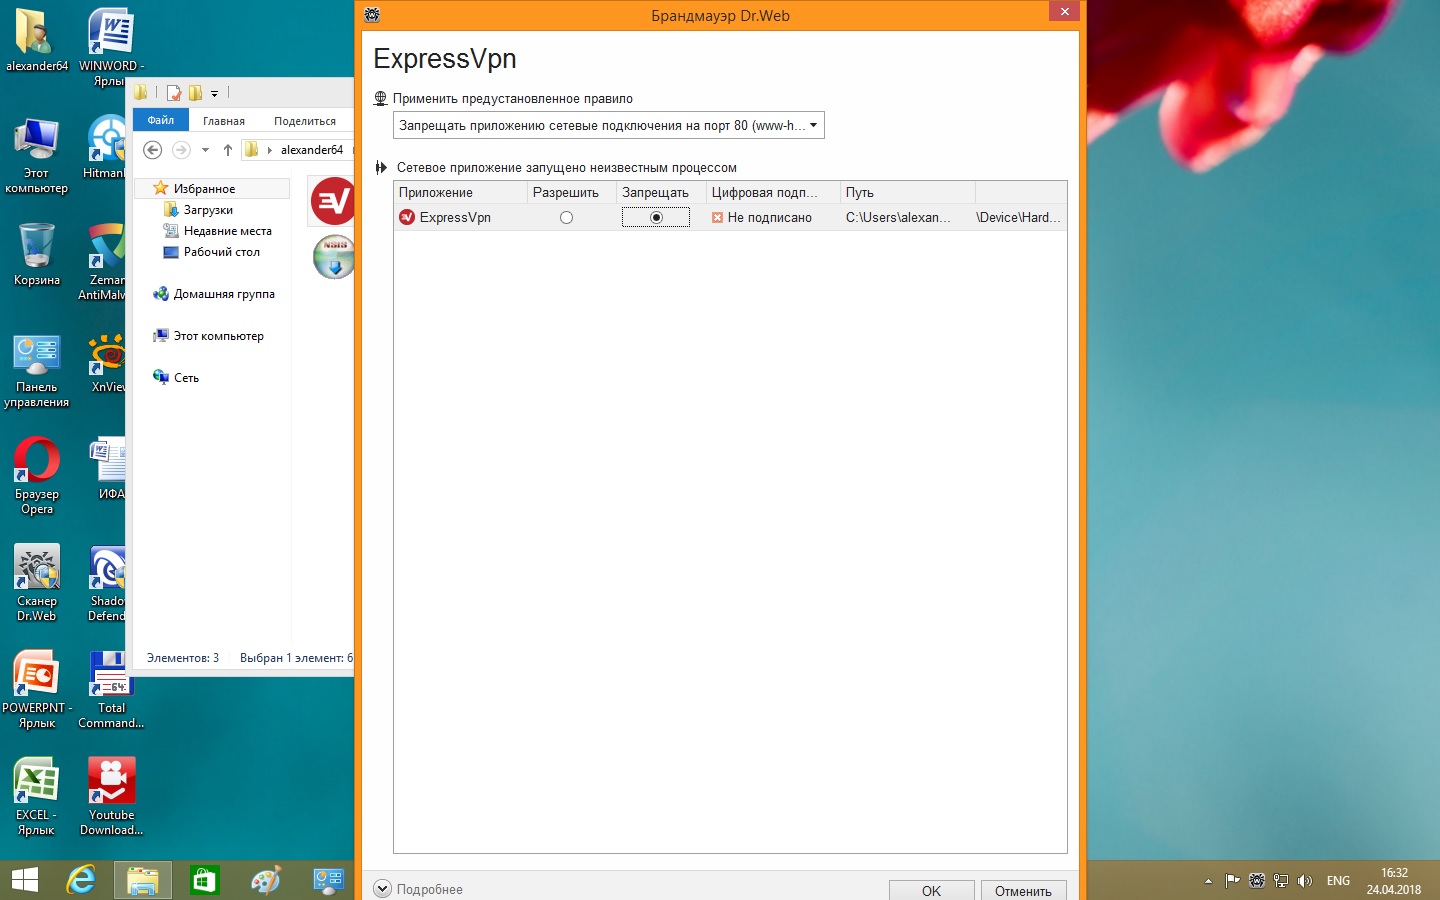This screenshot has height=900, width=1440.
Task: Click the Action Center flag tray icon
Action: pyautogui.click(x=1233, y=881)
